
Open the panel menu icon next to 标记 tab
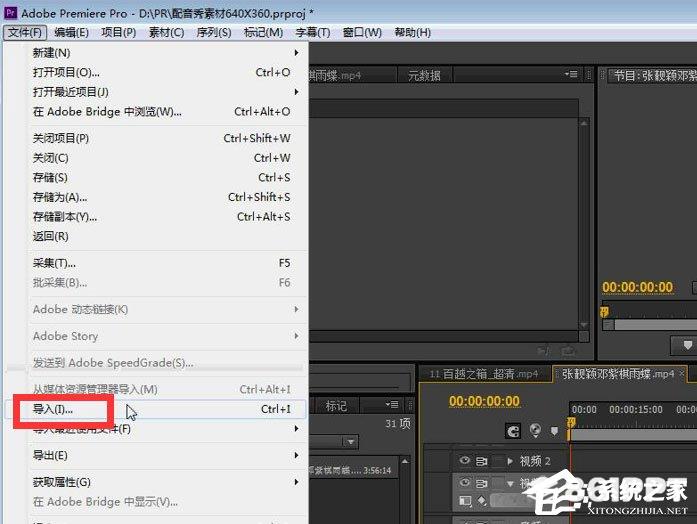392,404
